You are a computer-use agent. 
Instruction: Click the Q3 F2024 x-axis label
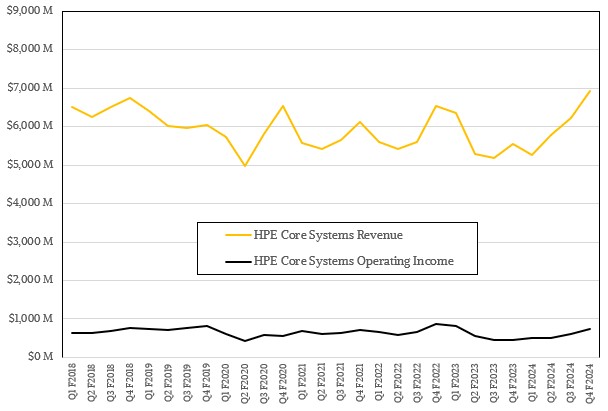click(x=571, y=382)
